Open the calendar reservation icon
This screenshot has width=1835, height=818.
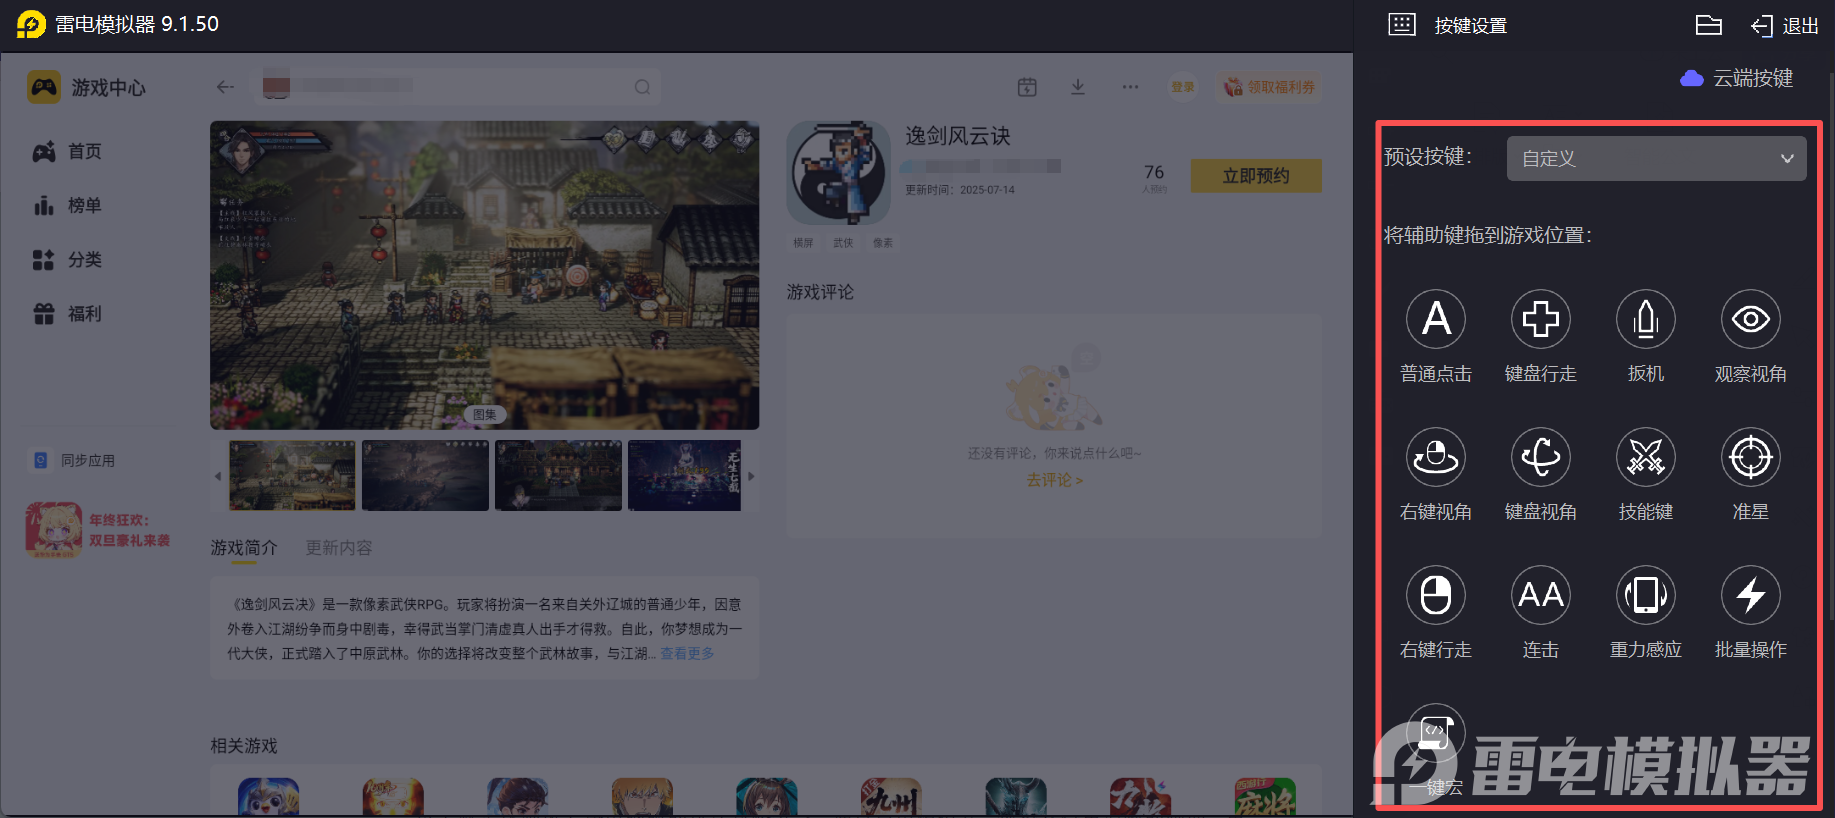1027,87
